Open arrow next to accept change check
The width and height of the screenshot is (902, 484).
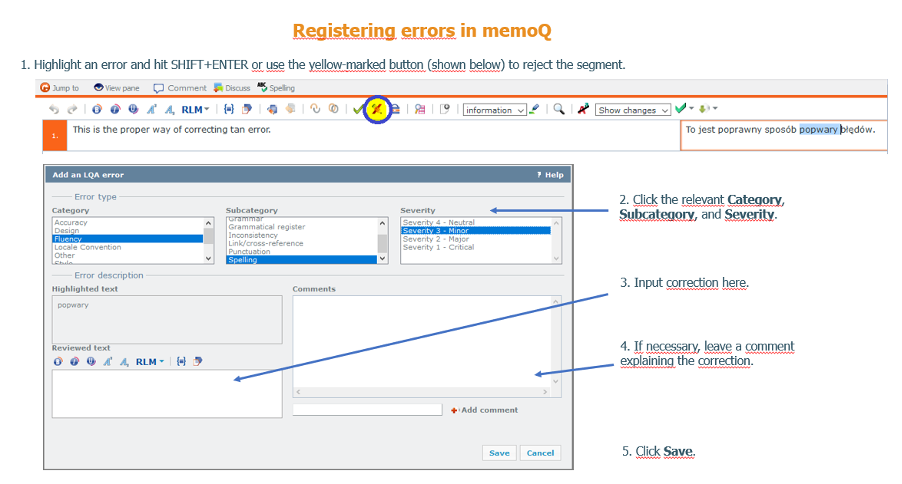pos(691,108)
